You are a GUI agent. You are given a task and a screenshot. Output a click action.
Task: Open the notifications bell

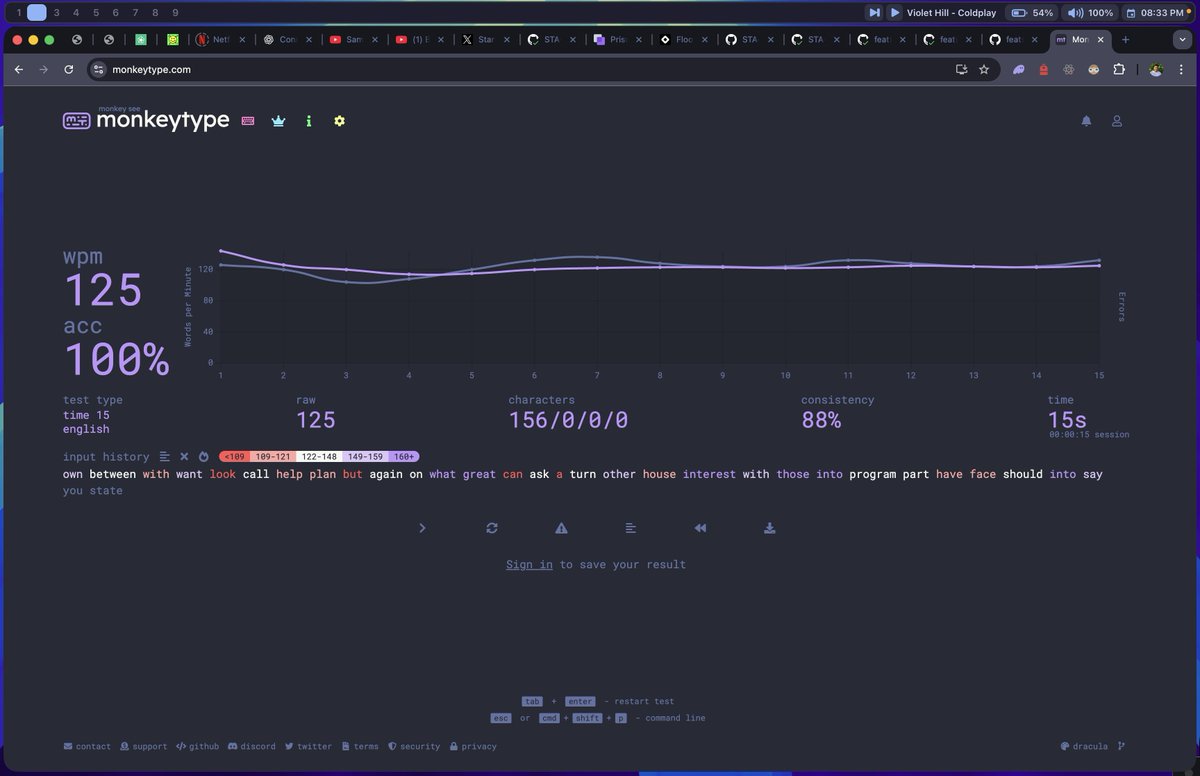(1087, 121)
